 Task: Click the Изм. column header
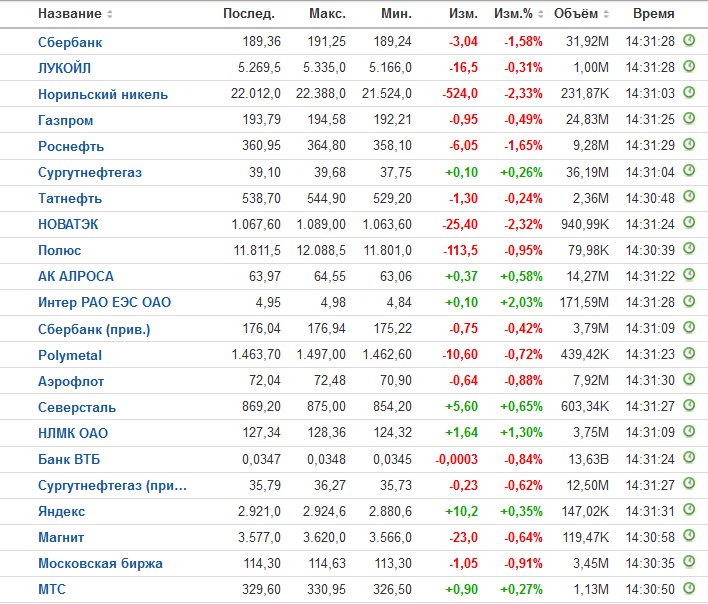click(463, 14)
